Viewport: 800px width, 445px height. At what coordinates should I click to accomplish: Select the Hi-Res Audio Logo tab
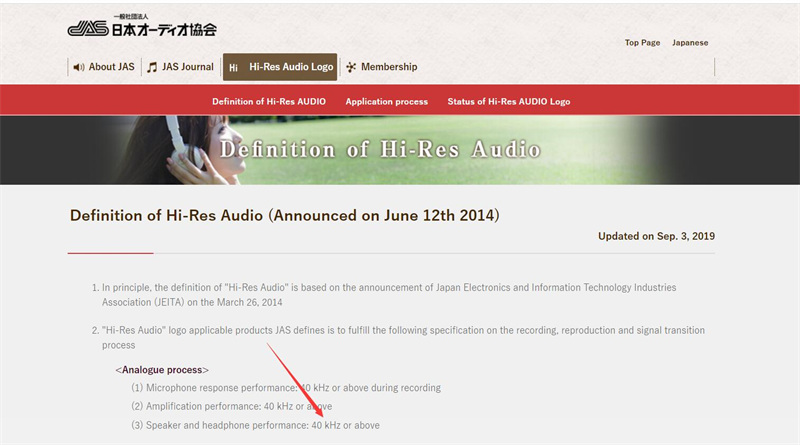(280, 67)
